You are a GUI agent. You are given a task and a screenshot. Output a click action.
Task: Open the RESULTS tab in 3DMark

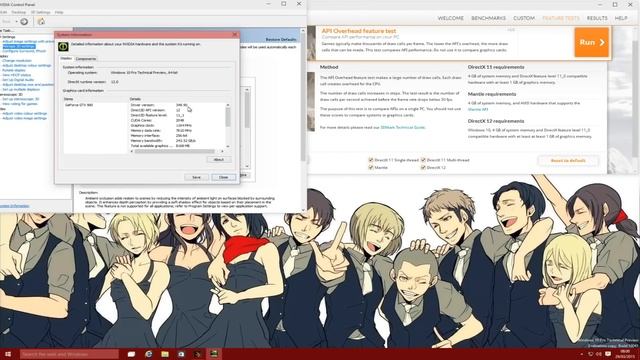(x=597, y=18)
